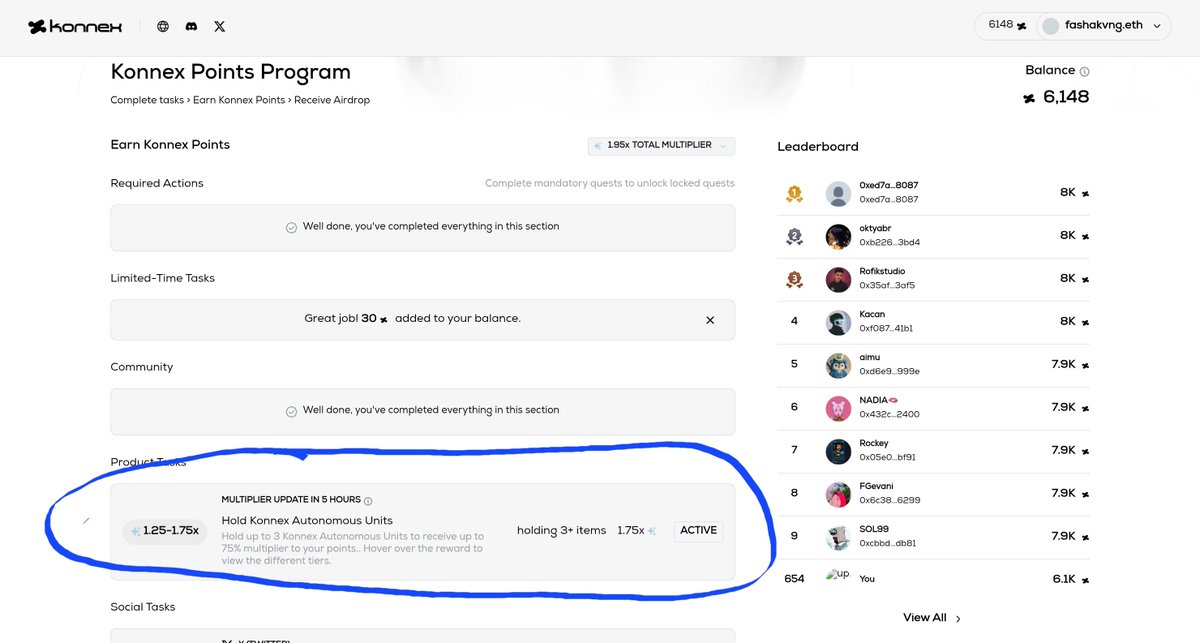This screenshot has height=643, width=1200.
Task: Click the Leaderboard heading
Action: click(818, 147)
